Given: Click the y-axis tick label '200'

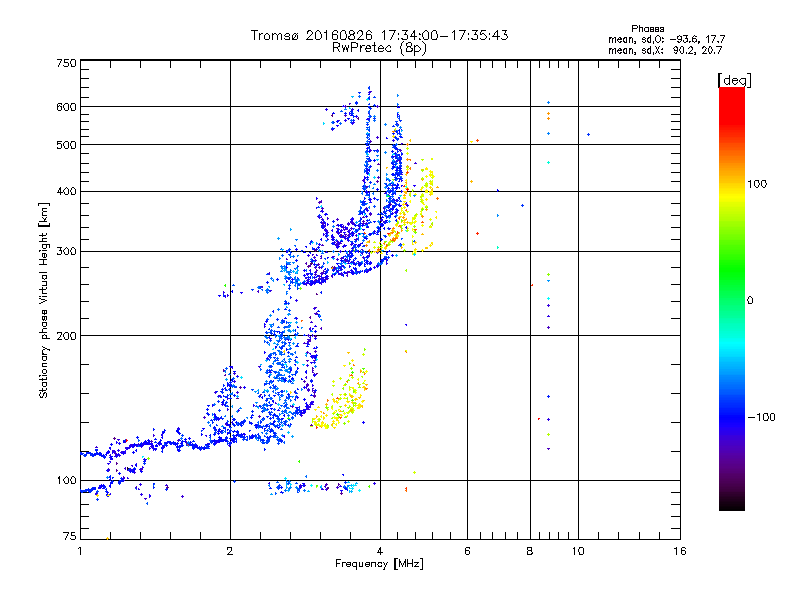Looking at the screenshot, I should 67,336.
